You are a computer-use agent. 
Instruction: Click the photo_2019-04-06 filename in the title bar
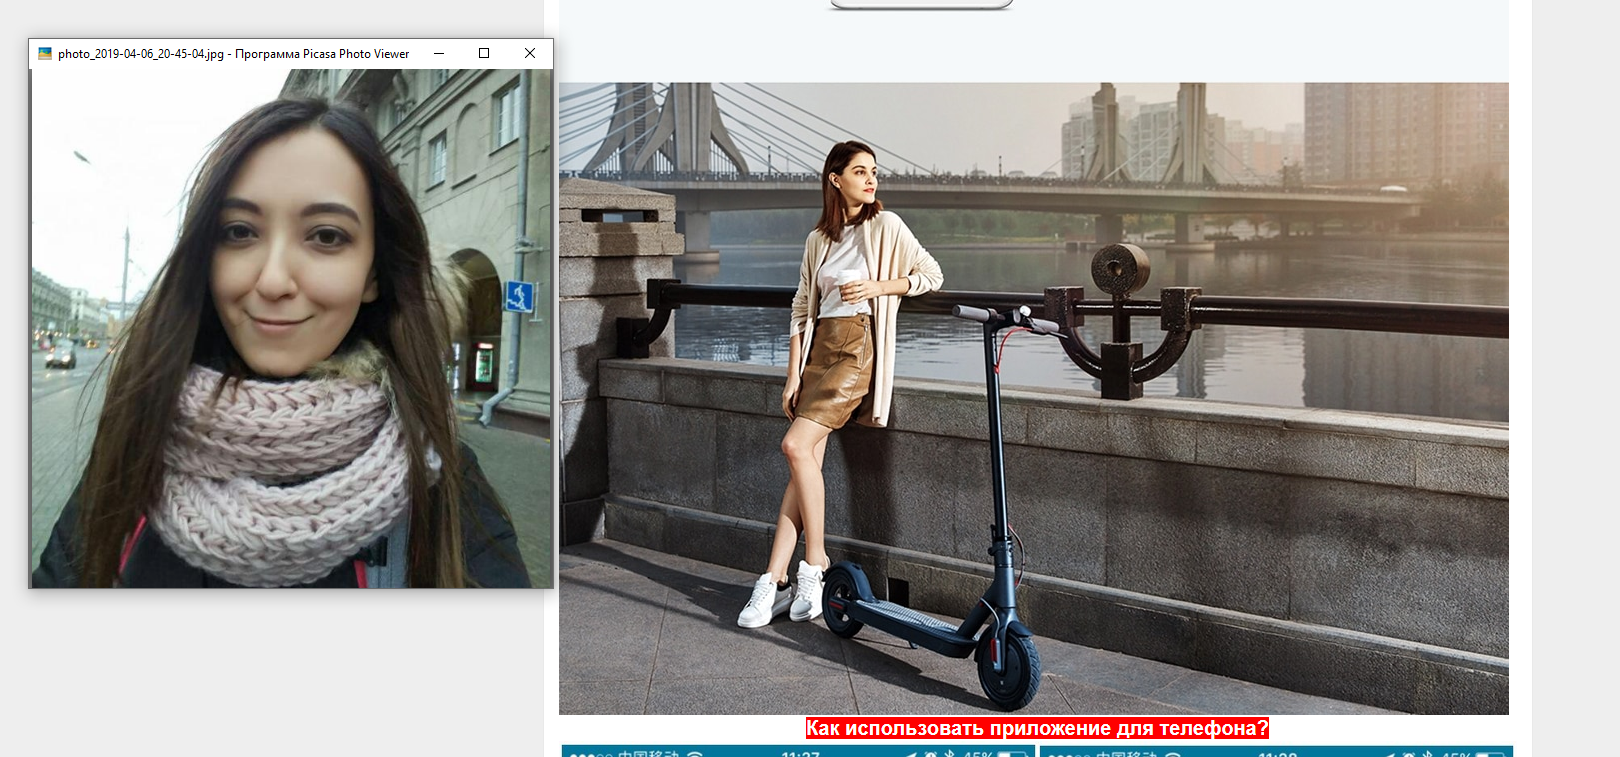[140, 54]
